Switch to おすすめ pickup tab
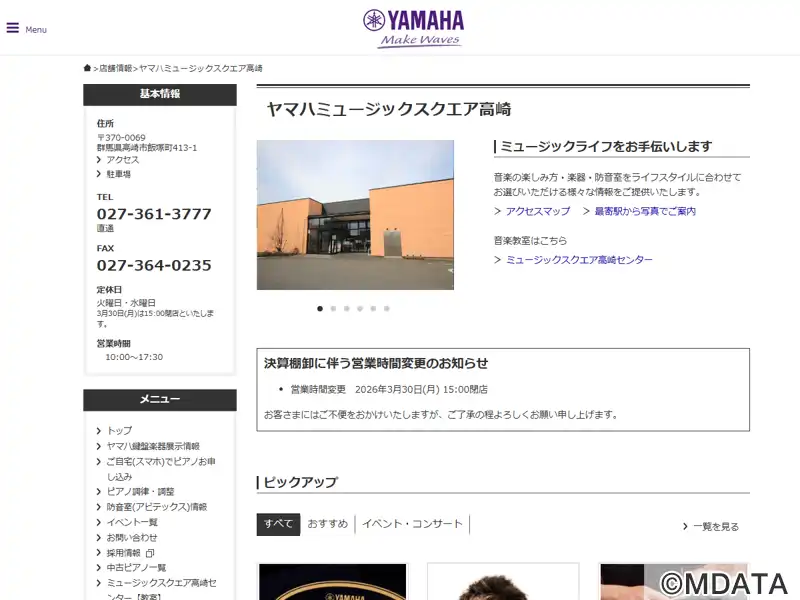Image resolution: width=800 pixels, height=600 pixels. (328, 524)
